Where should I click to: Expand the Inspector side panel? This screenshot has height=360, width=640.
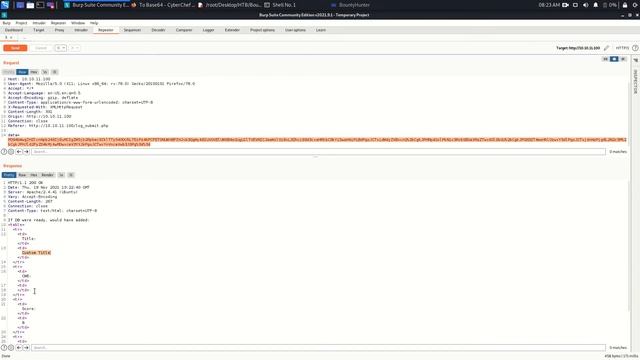[x=635, y=82]
